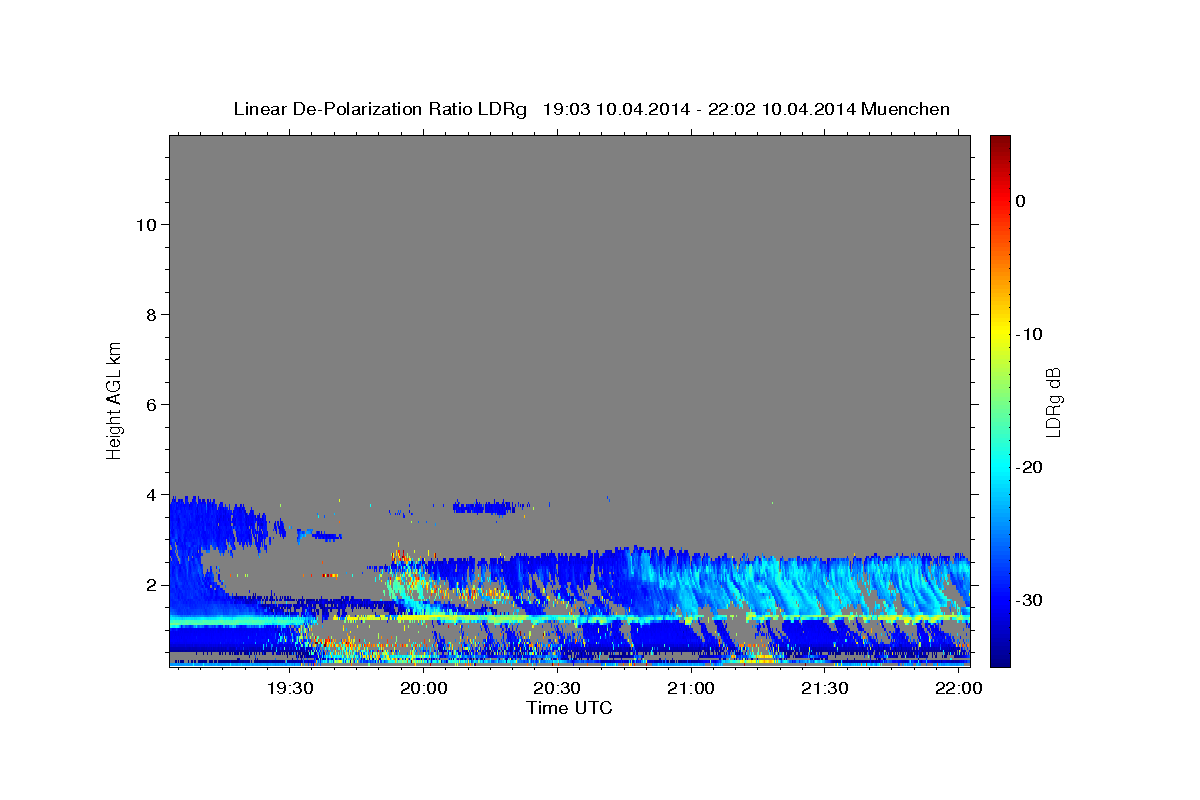
Task: Click the 21:30 time tick label
Action: (824, 689)
